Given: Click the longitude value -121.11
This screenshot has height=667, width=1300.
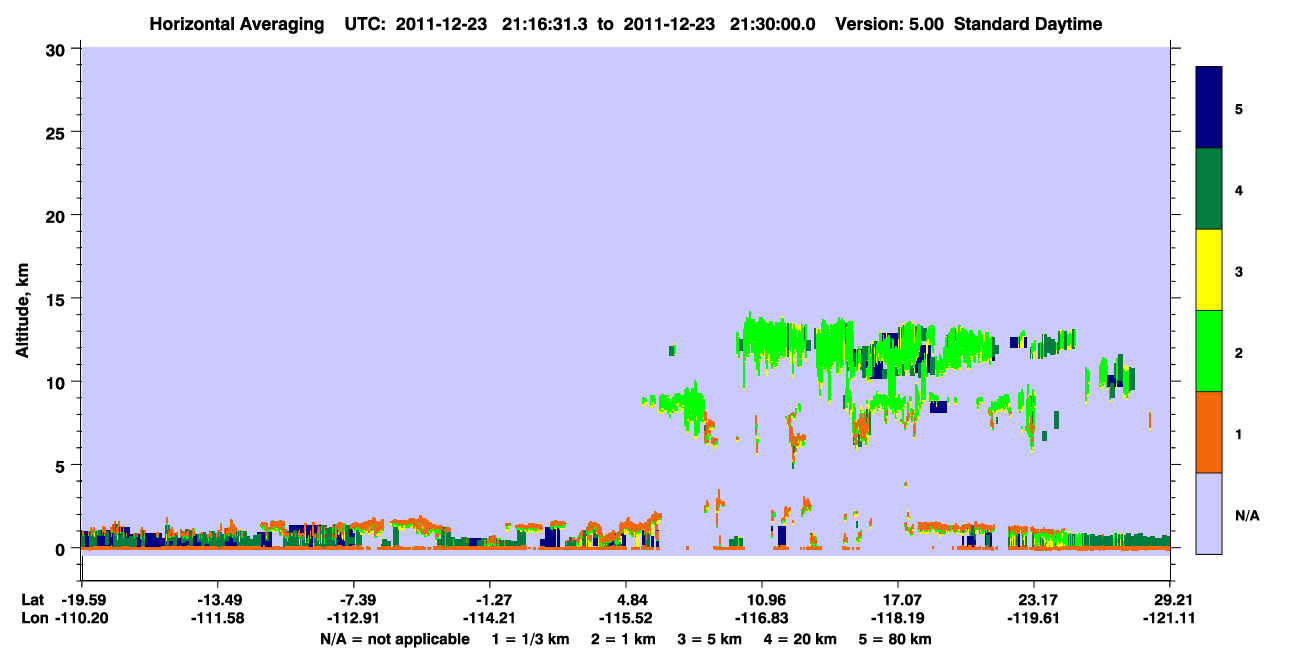Looking at the screenshot, I should (x=1171, y=619).
